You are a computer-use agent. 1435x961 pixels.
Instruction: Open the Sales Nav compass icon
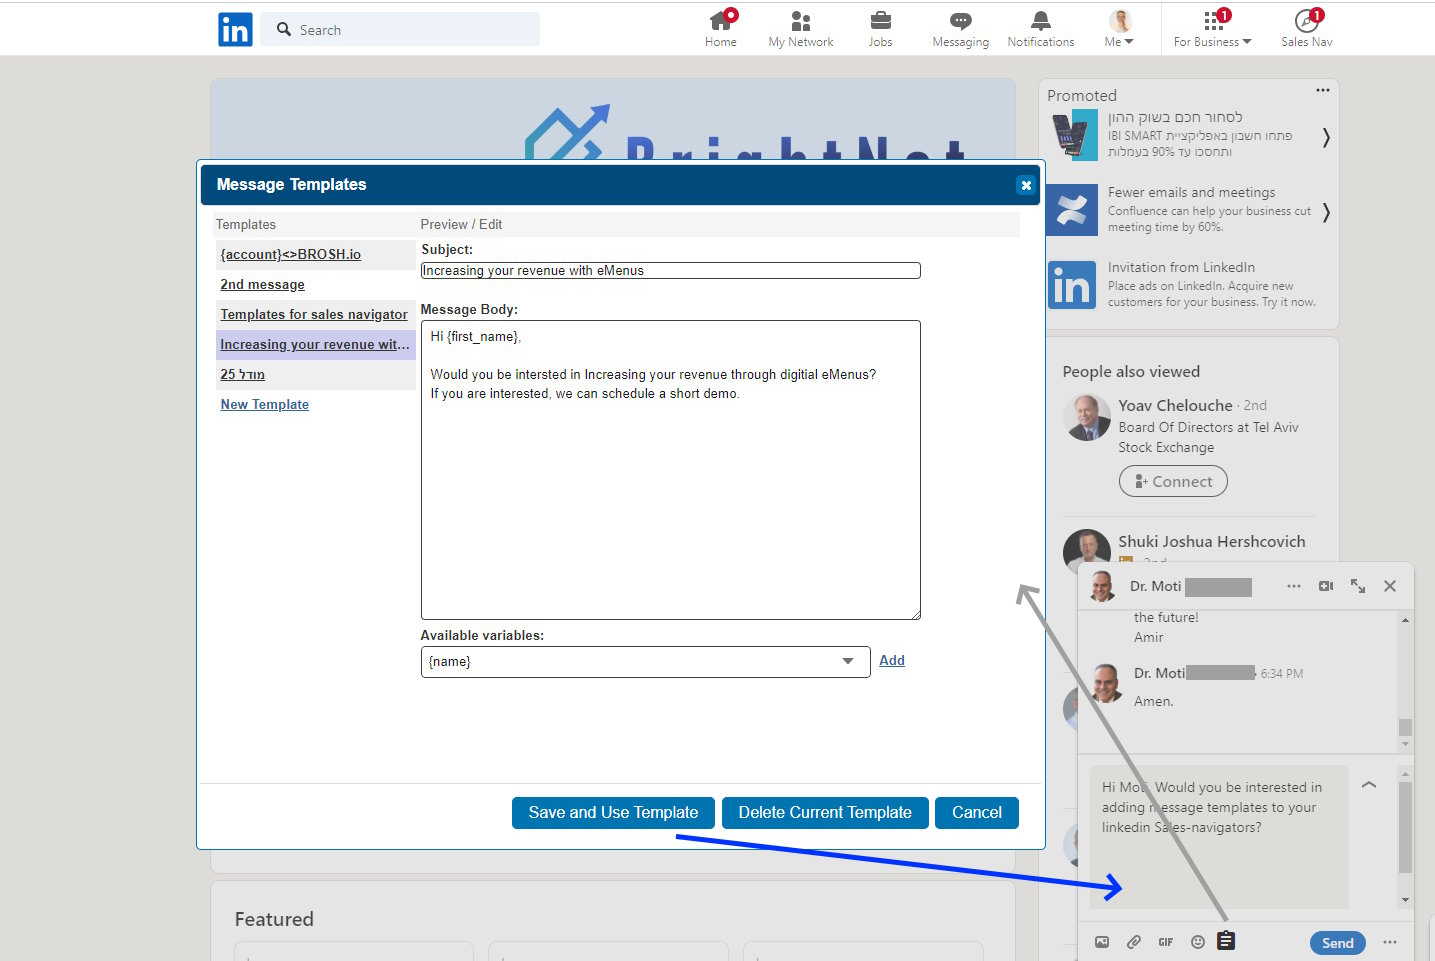[1307, 30]
